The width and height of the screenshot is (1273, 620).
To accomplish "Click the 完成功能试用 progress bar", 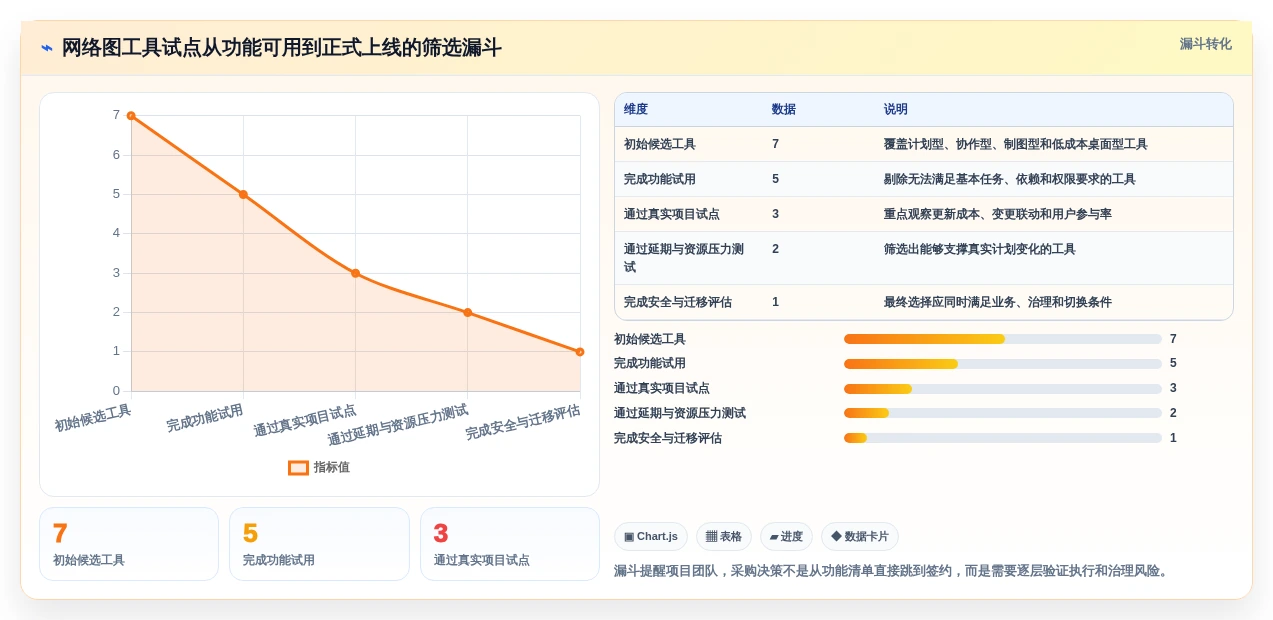I will pyautogui.click(x=1003, y=364).
